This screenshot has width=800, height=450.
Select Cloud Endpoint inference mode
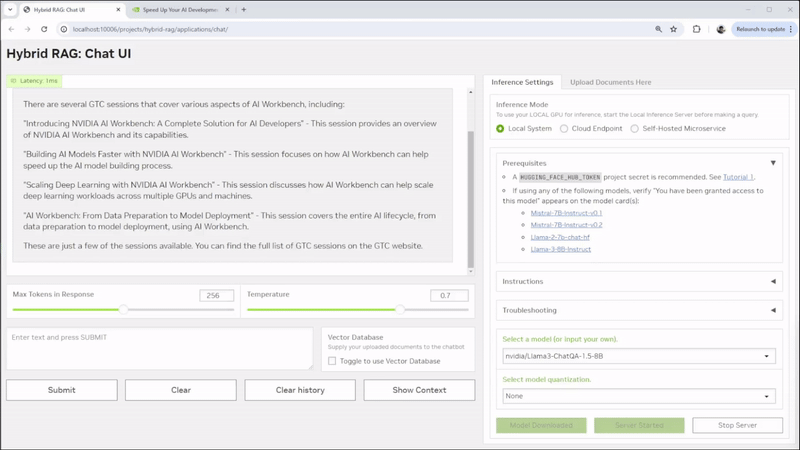pos(564,129)
